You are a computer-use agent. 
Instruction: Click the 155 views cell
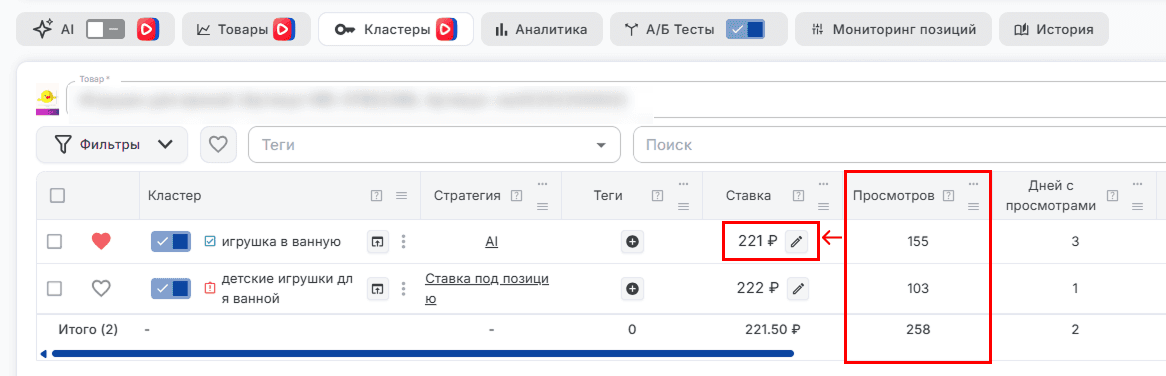[x=918, y=242]
